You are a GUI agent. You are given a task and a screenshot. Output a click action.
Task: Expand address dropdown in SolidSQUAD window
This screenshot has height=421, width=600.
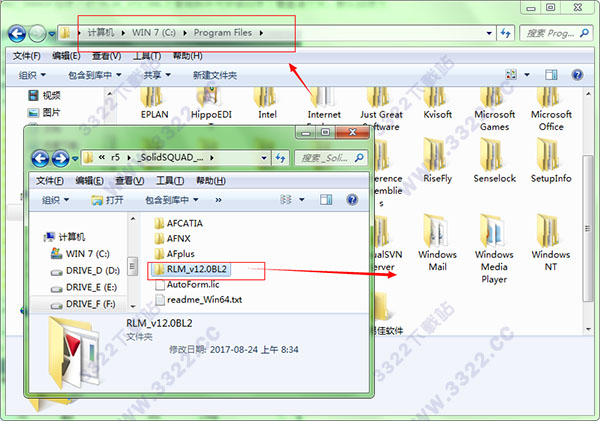point(264,158)
